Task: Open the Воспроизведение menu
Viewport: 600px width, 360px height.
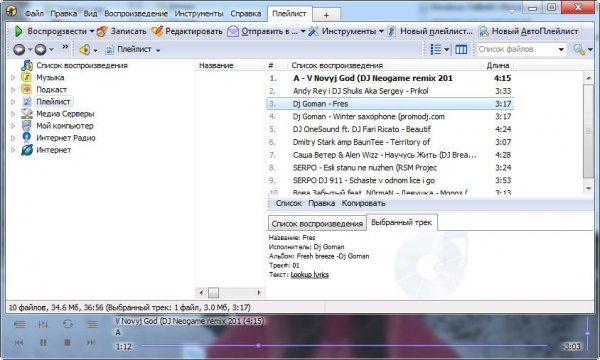Action: tap(136, 14)
